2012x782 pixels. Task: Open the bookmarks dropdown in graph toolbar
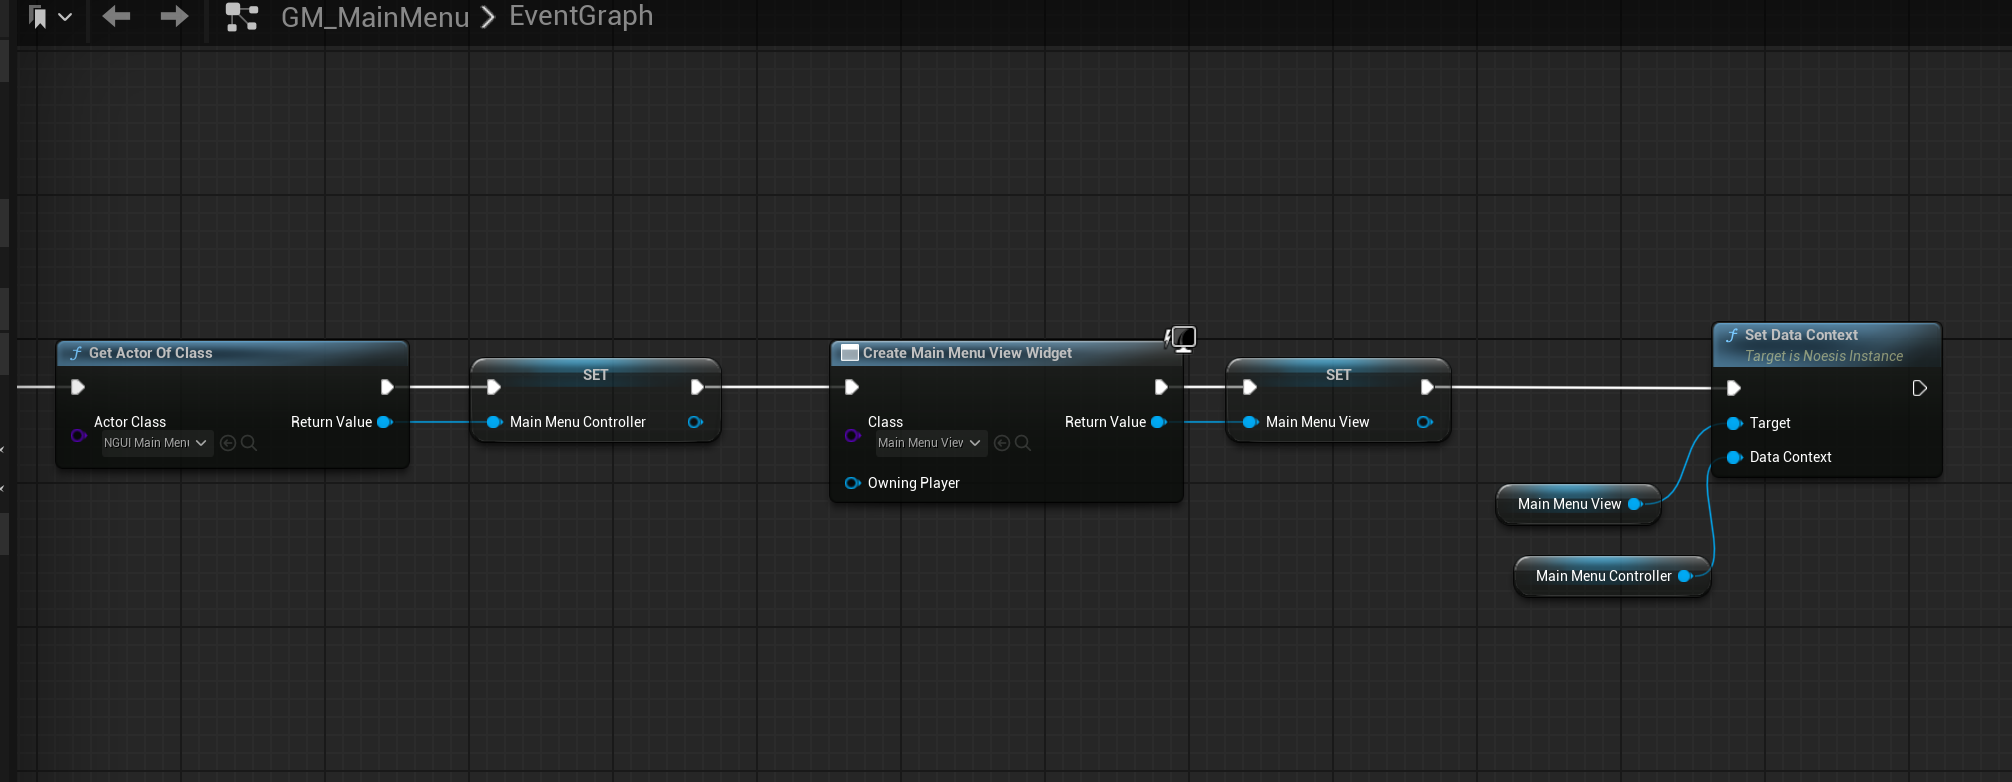point(49,17)
